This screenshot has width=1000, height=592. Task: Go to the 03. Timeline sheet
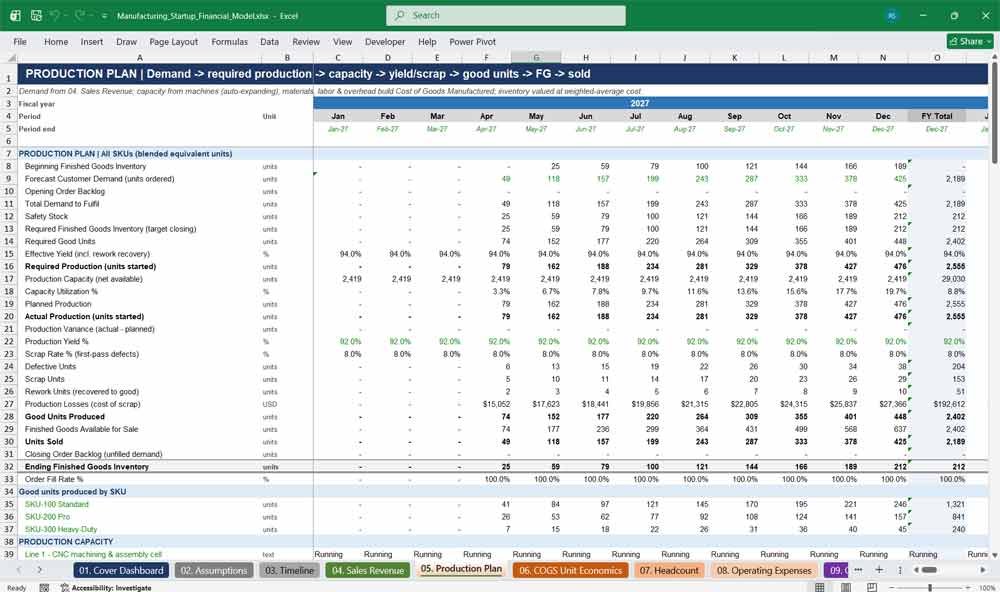coord(289,570)
